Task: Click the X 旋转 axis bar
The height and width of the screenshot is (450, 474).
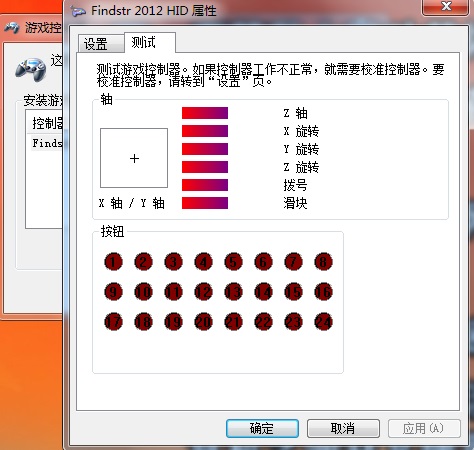Action: coord(205,131)
